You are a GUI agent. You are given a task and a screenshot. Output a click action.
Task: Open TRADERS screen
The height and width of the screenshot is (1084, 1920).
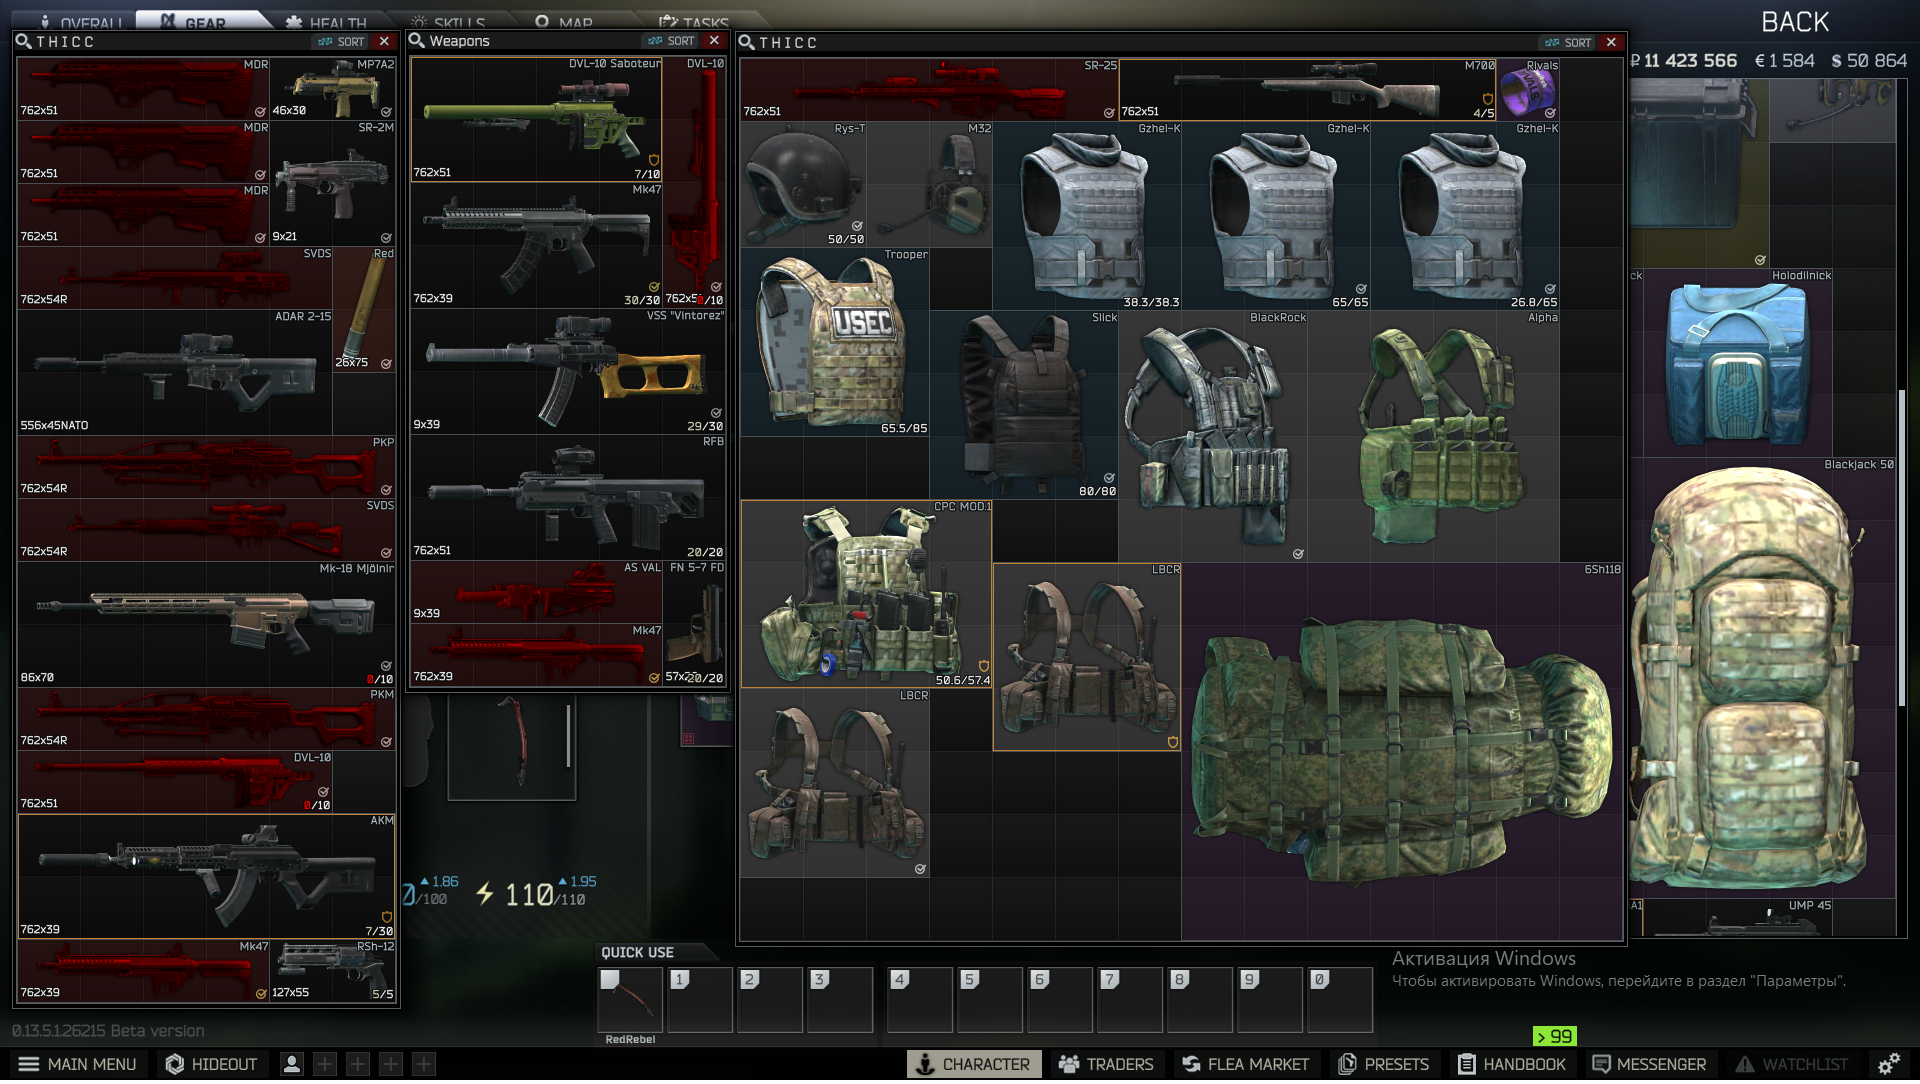click(x=1106, y=1064)
